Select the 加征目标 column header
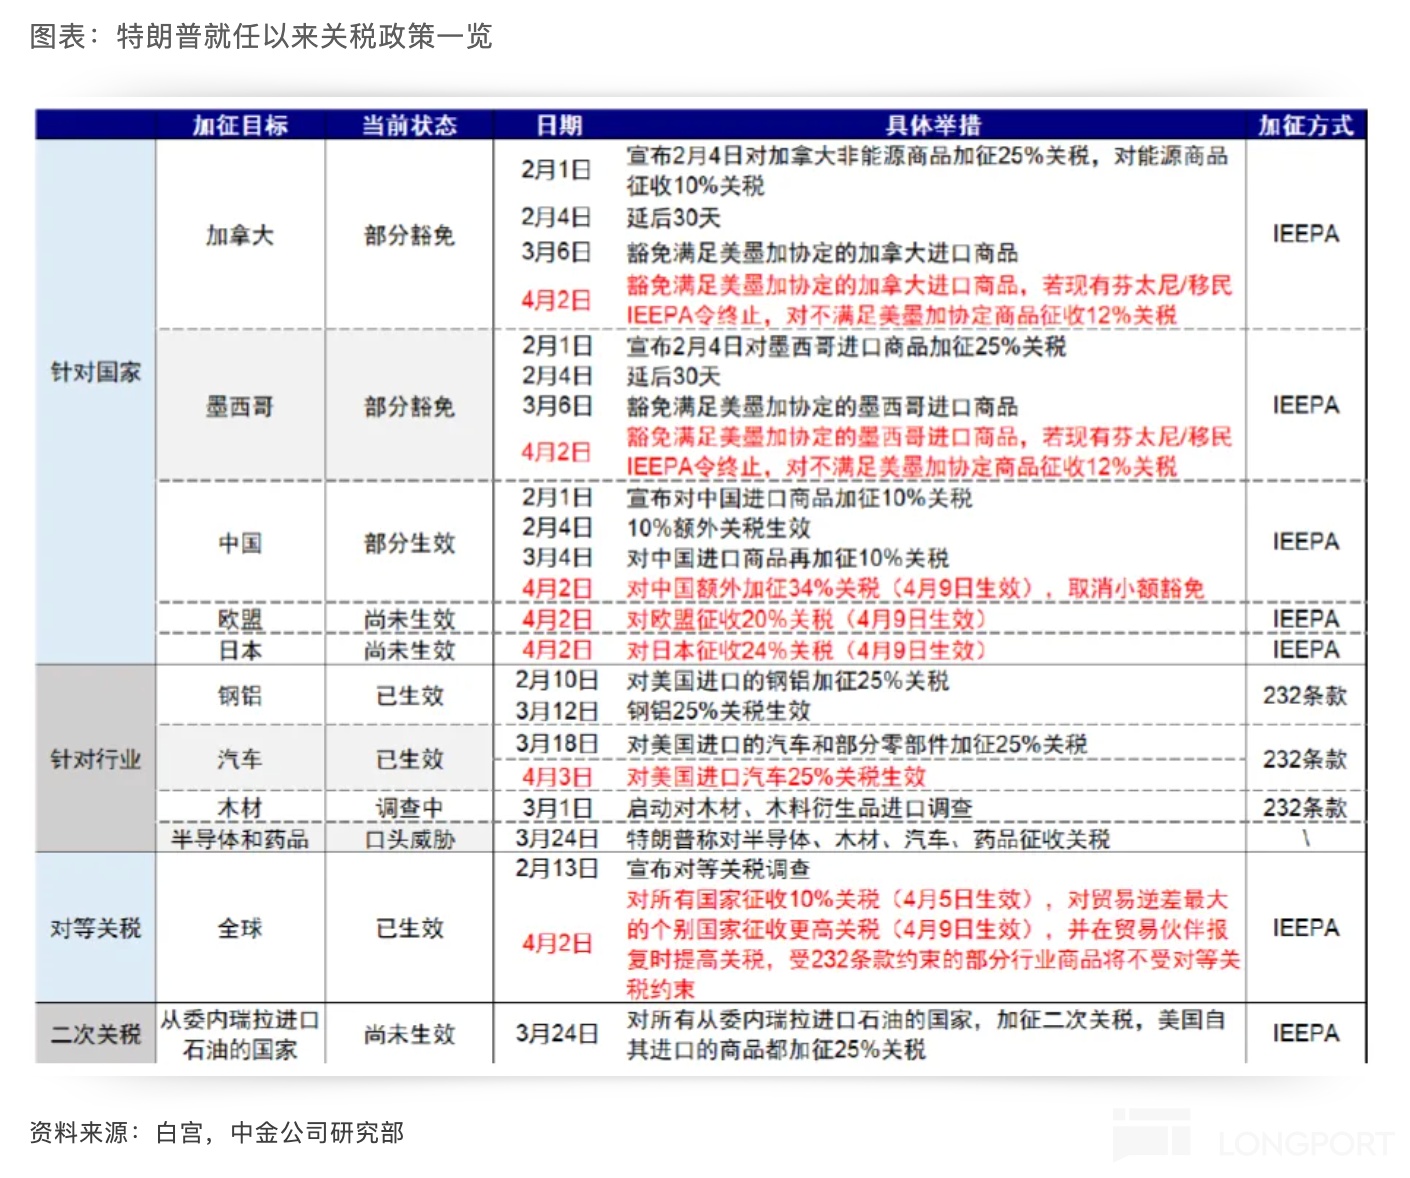Screen dimensions: 1410x1178 (x=240, y=125)
